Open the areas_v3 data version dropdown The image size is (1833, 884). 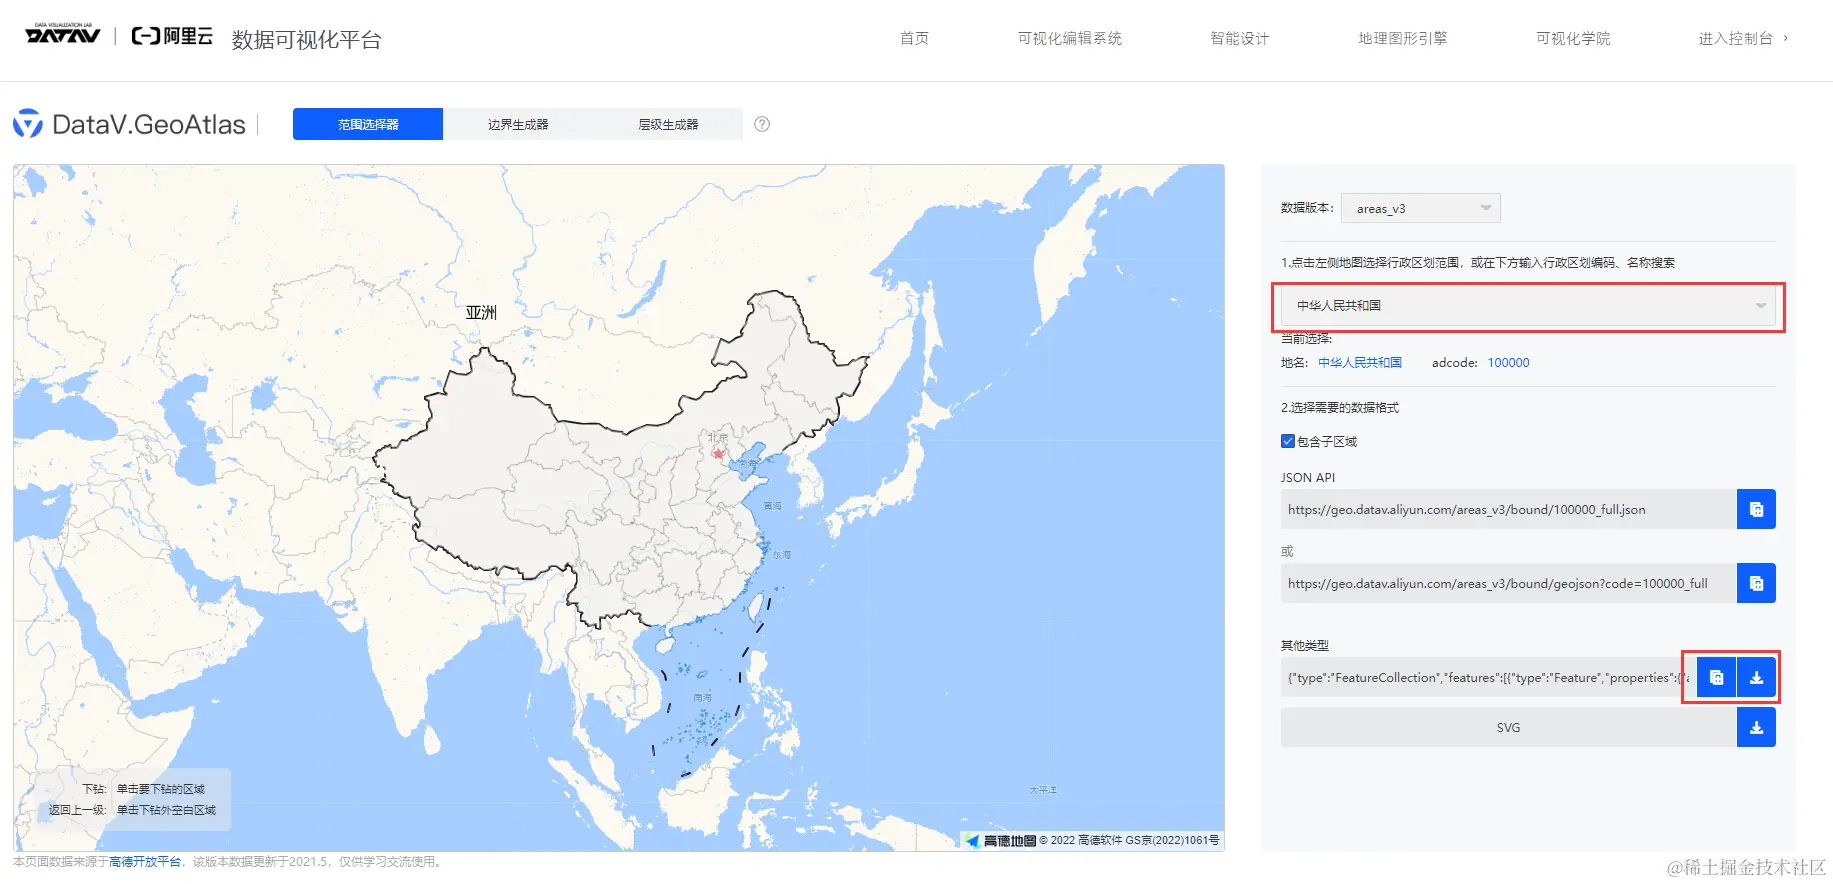(1421, 208)
